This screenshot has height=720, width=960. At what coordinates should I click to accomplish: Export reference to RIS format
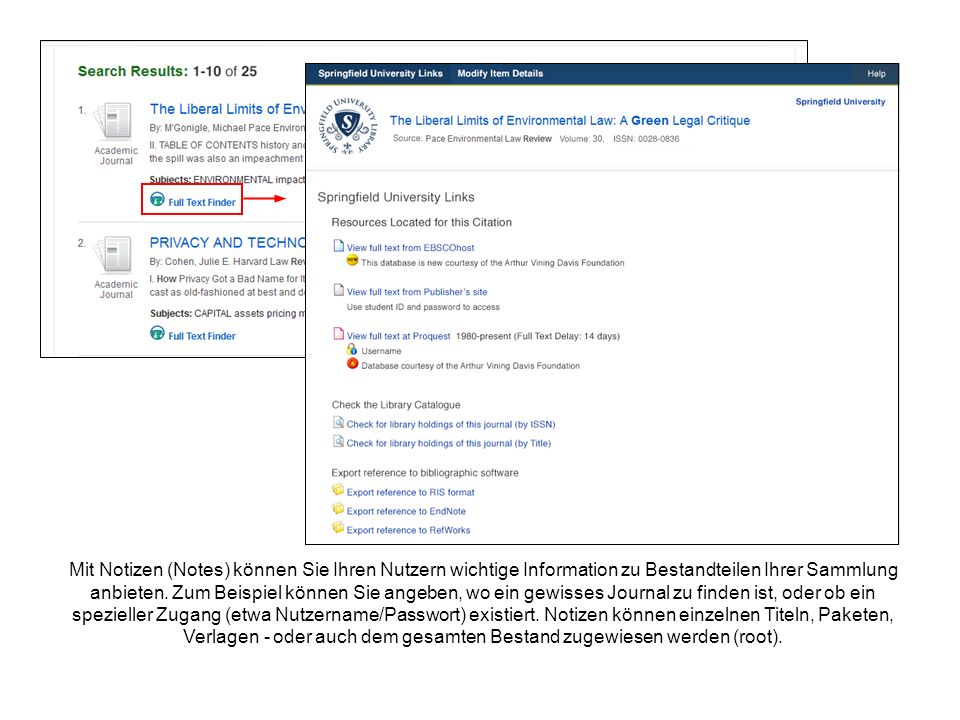point(410,492)
